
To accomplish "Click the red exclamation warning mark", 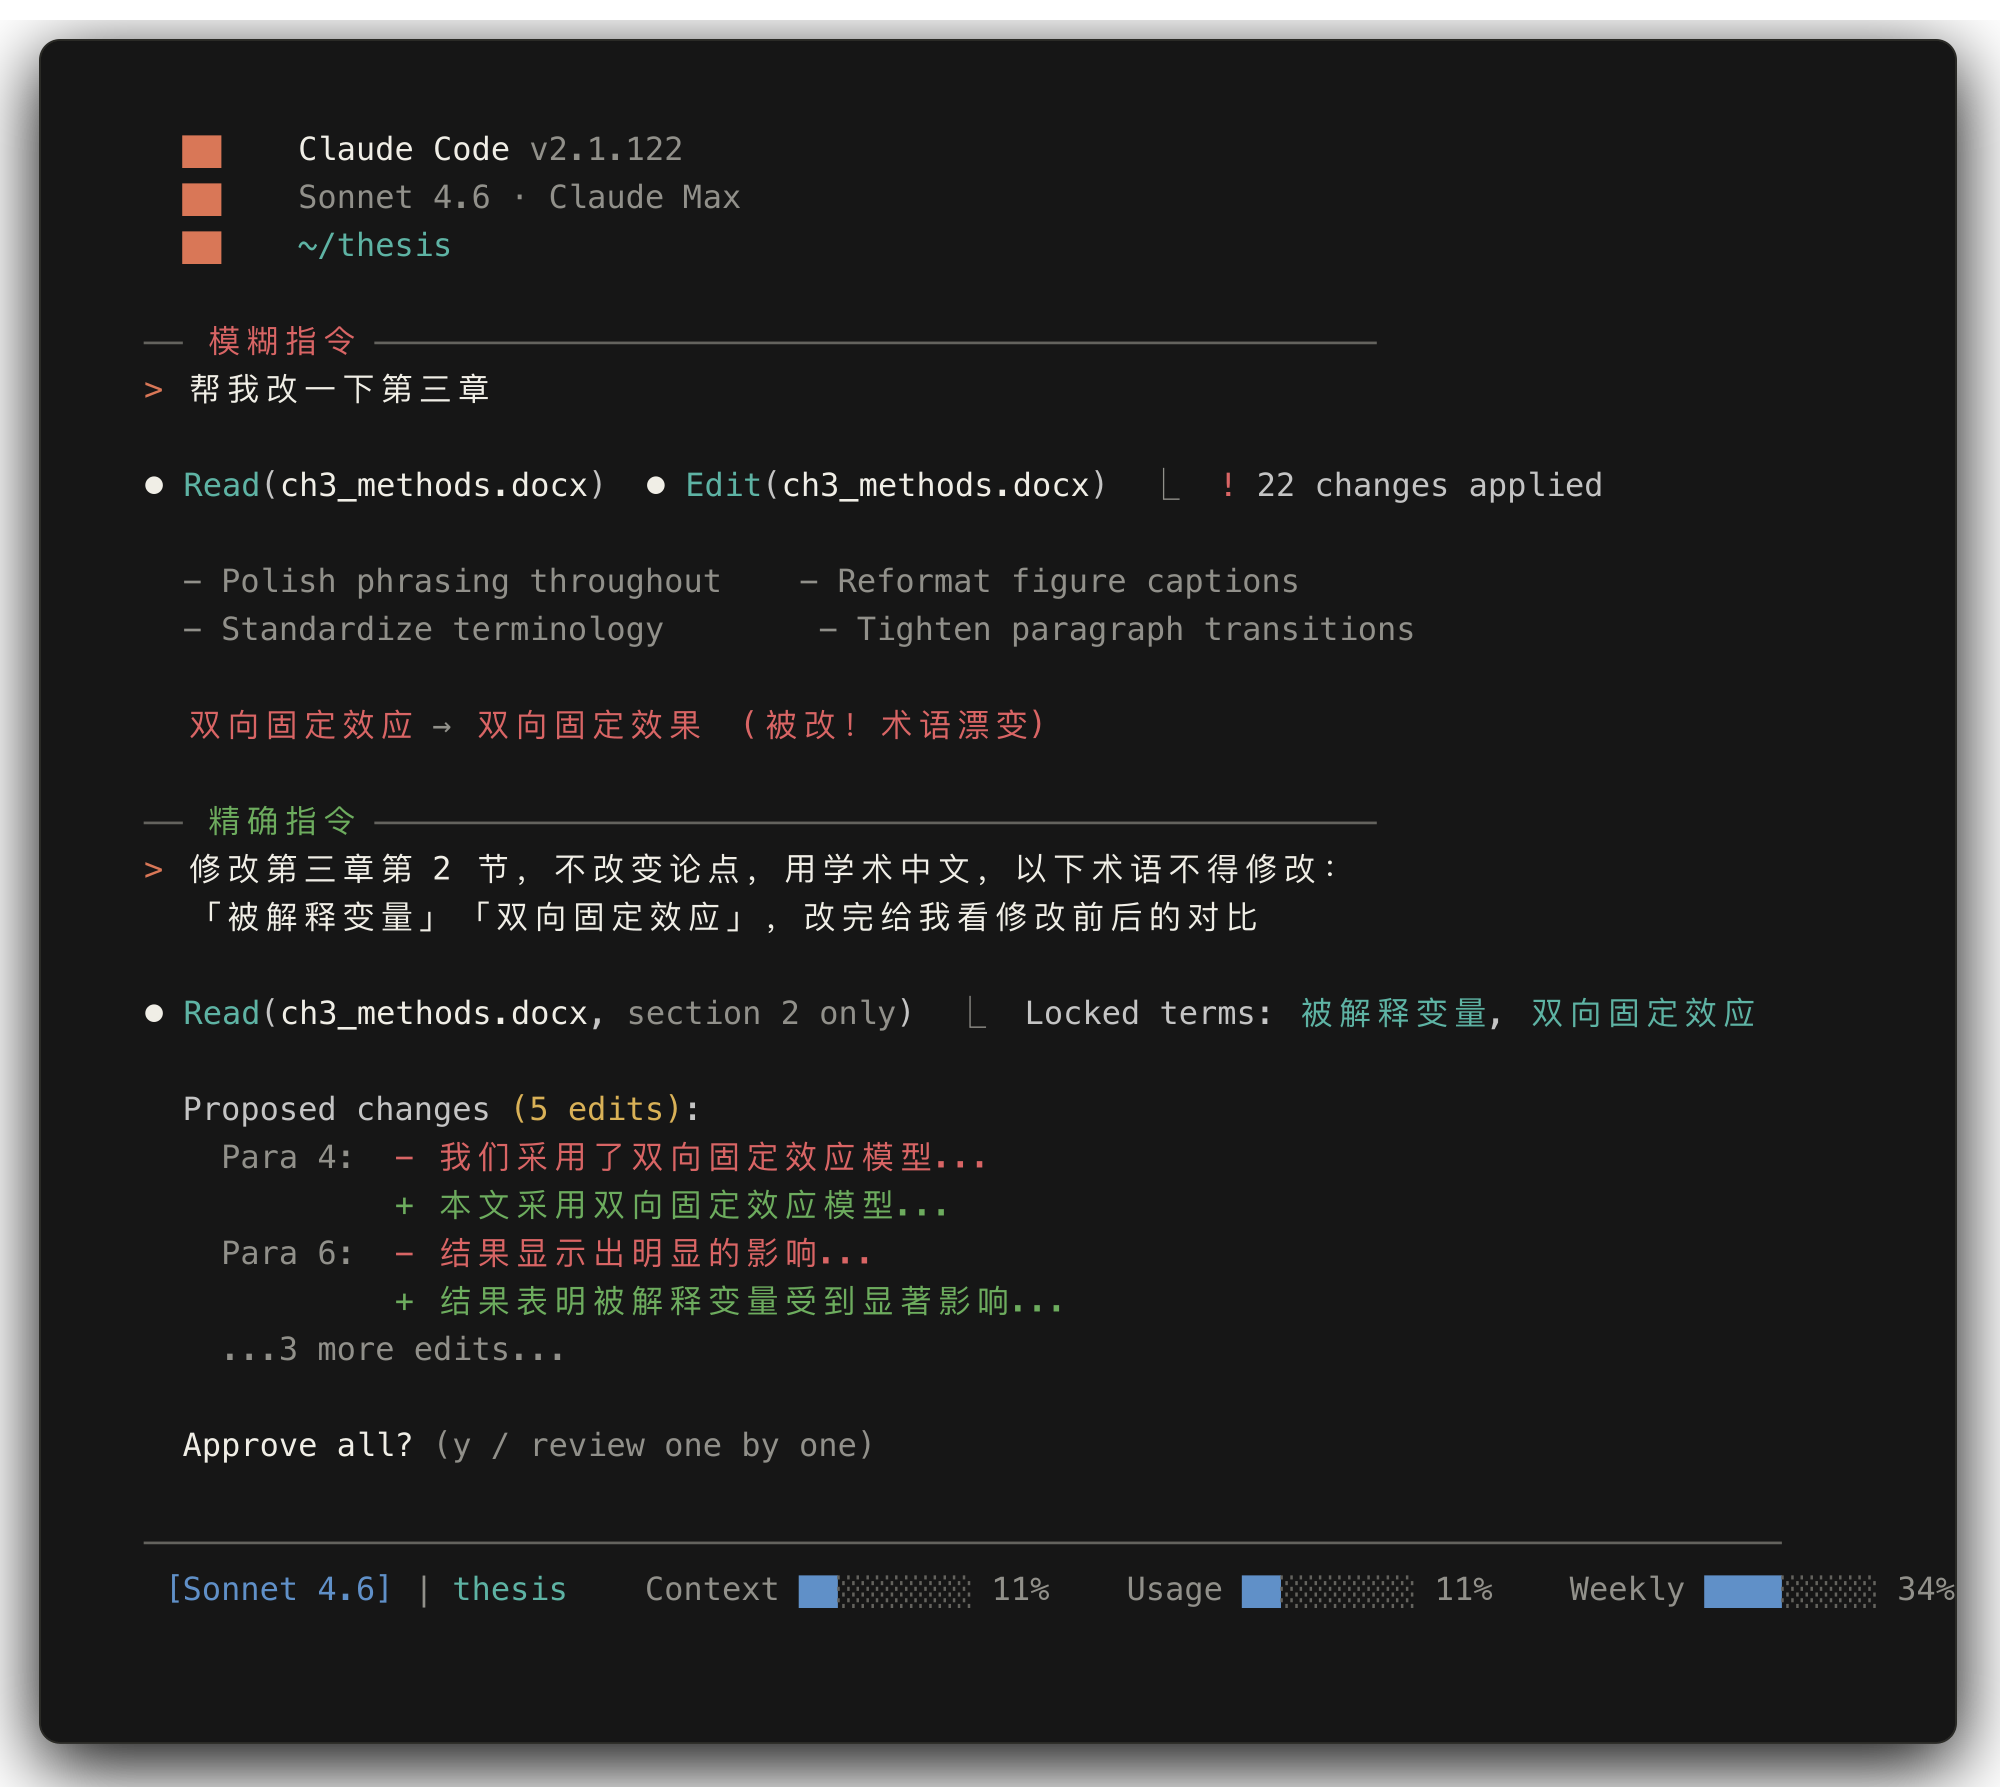I will click(x=1227, y=485).
